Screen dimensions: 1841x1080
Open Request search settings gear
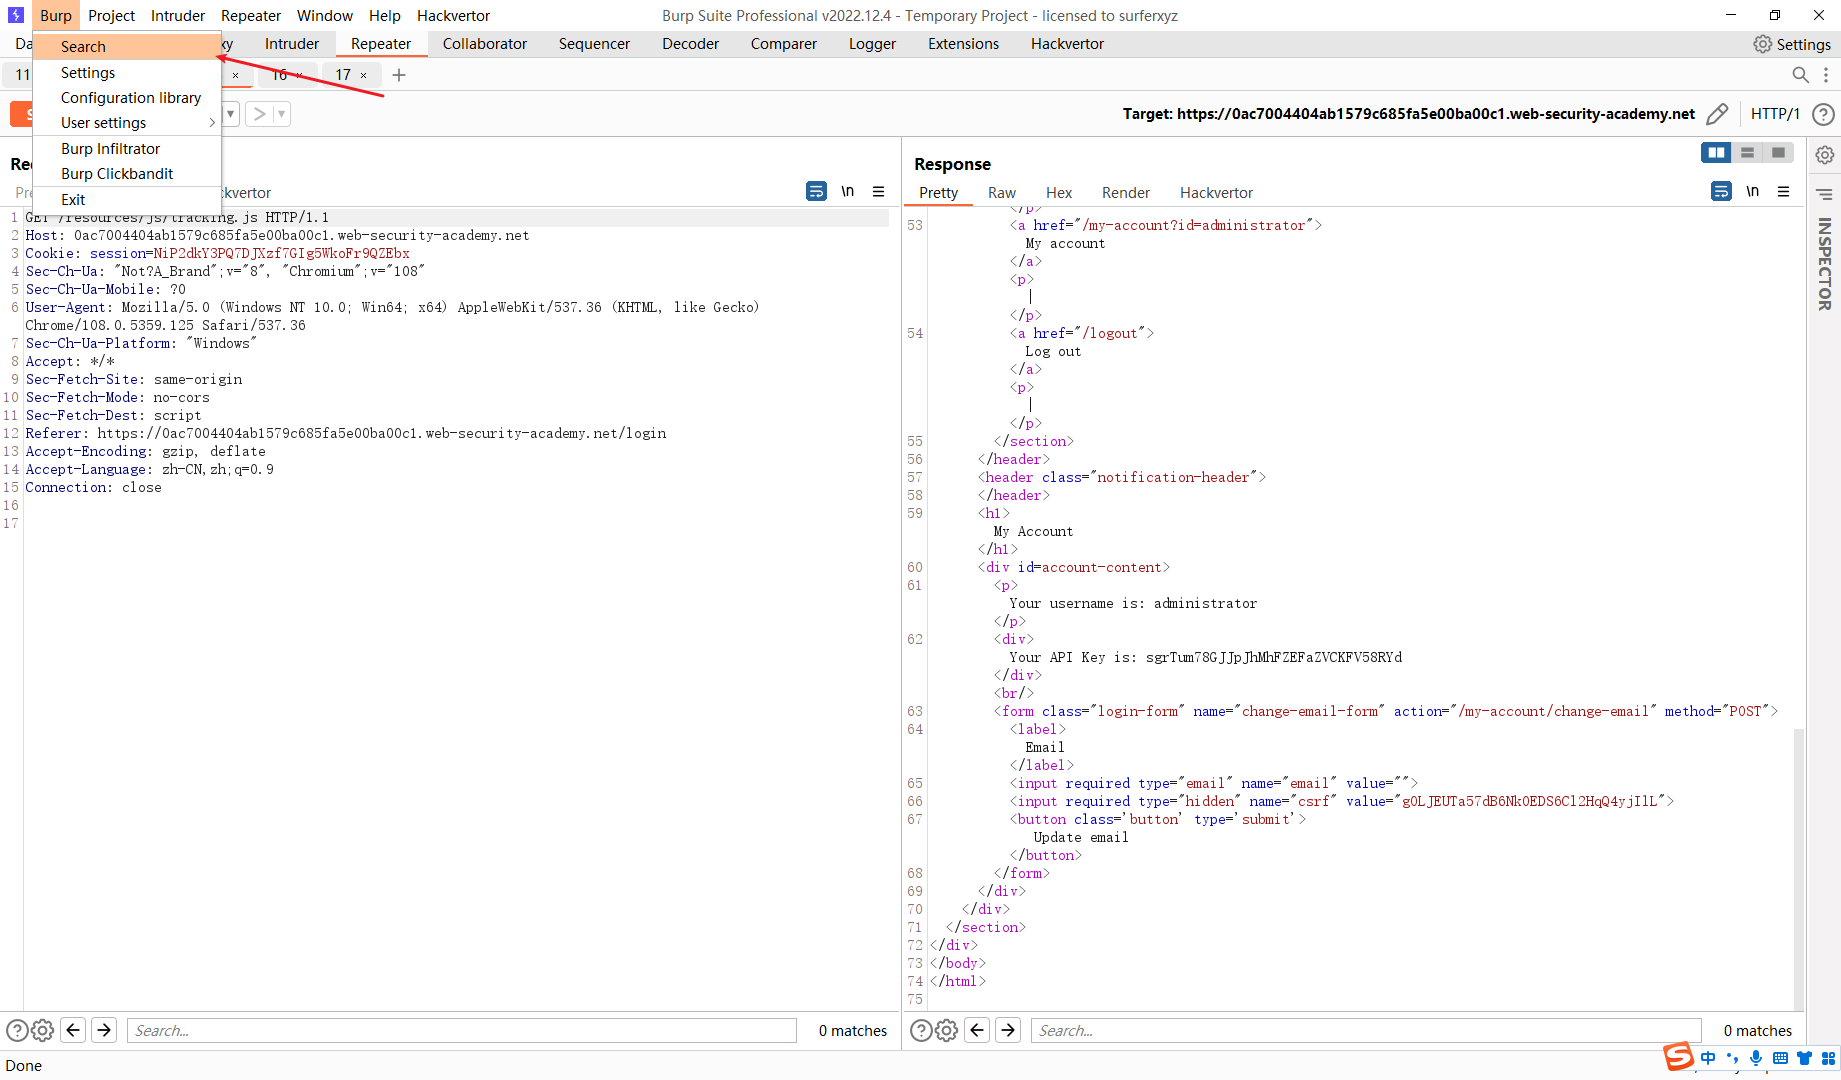click(42, 1030)
